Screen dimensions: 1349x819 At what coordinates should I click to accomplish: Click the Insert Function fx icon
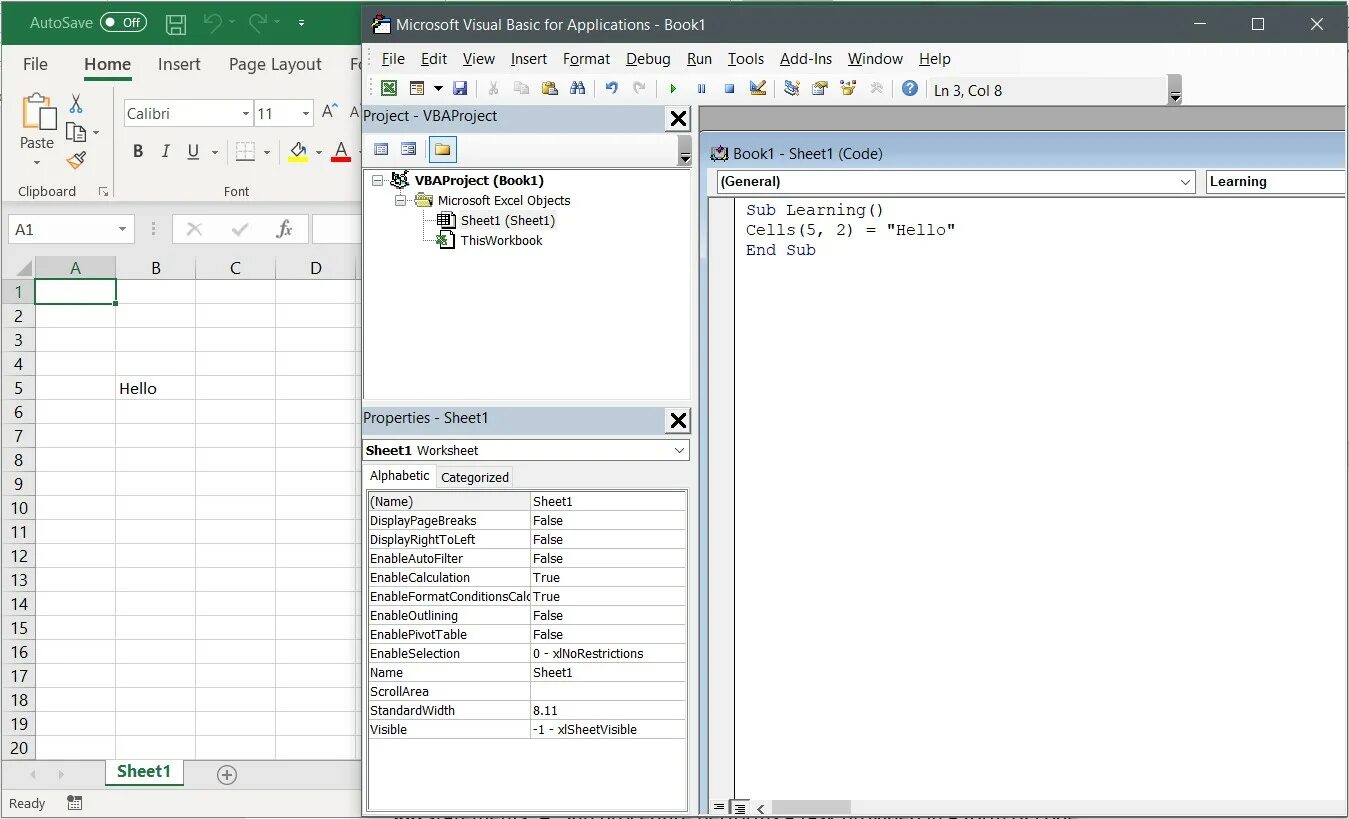(x=284, y=229)
